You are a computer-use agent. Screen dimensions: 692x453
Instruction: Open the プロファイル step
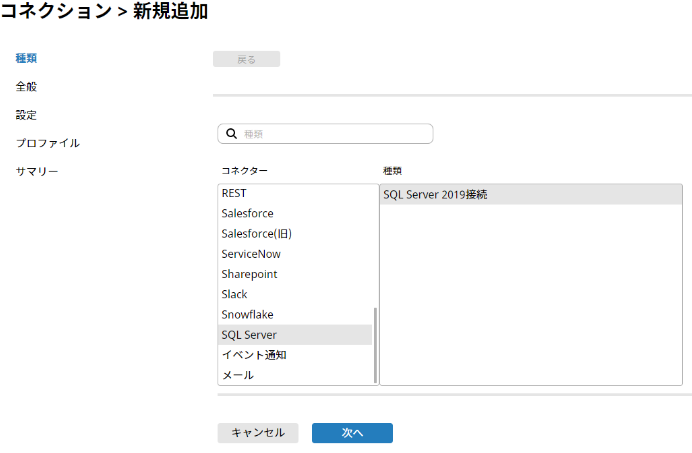coord(48,143)
